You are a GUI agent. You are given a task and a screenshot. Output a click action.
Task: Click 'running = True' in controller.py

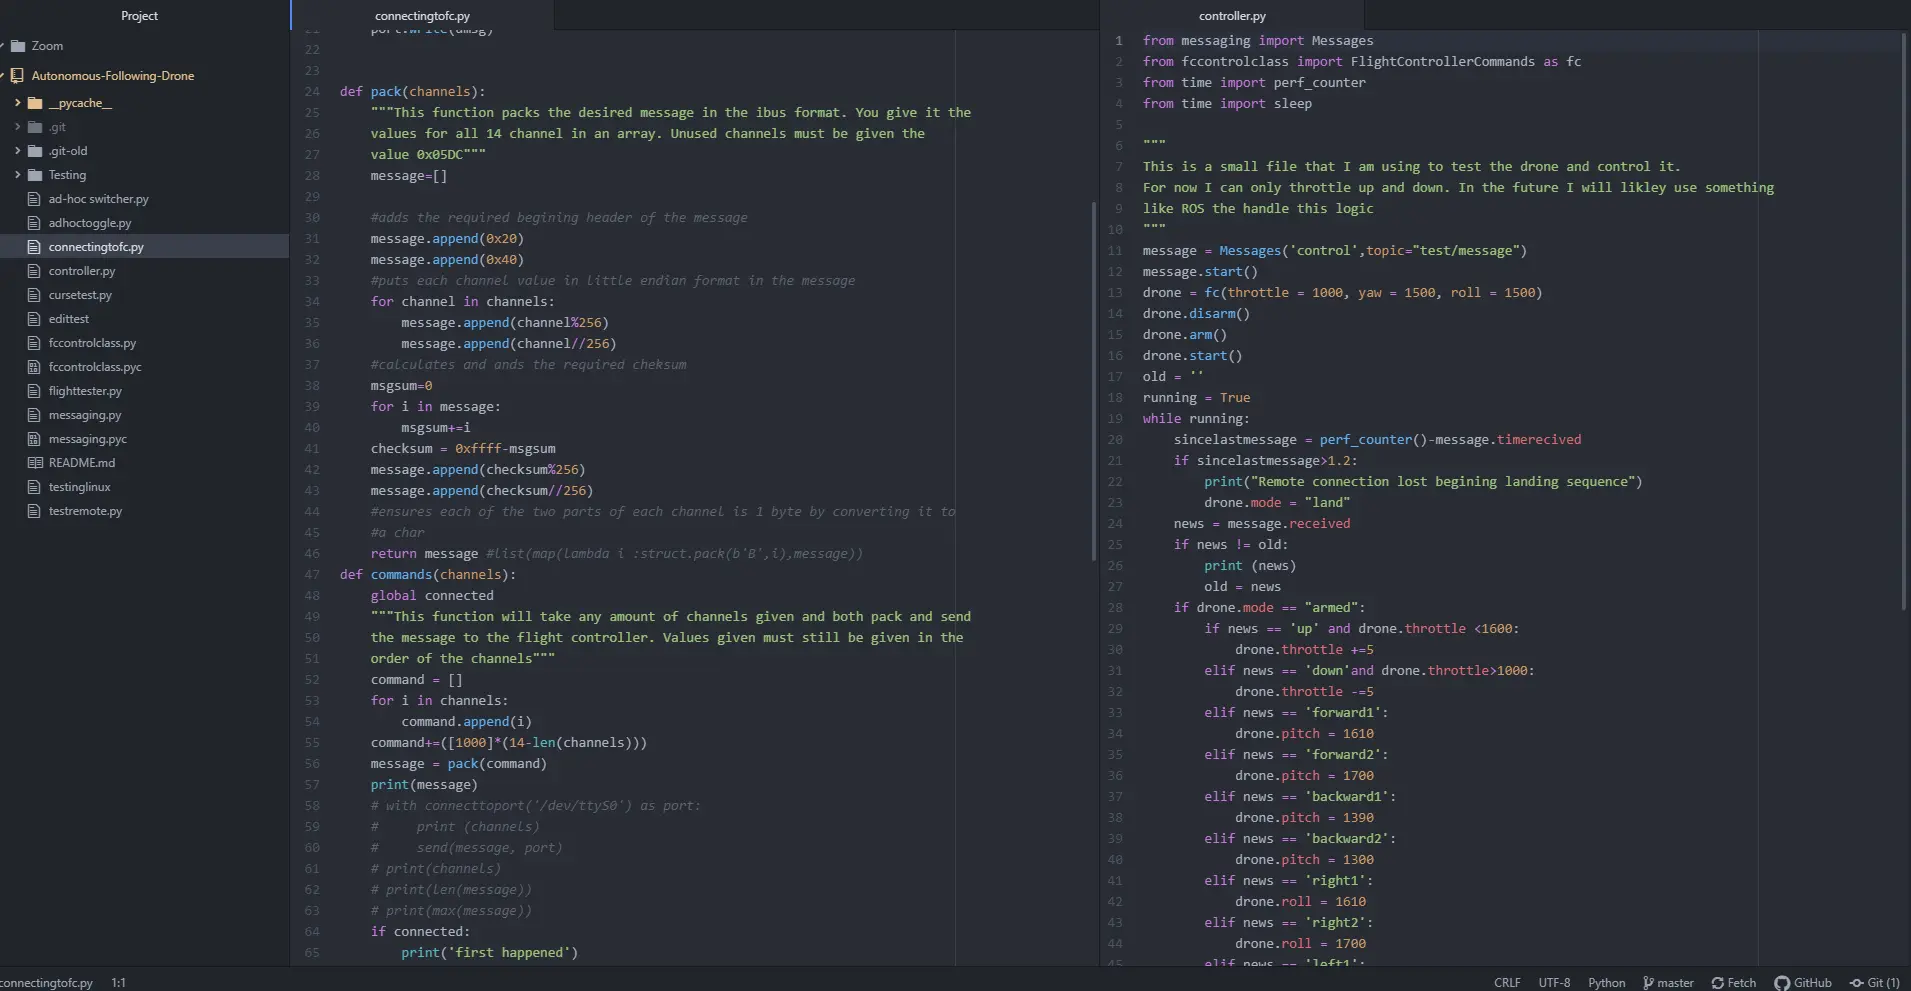[x=1196, y=397]
